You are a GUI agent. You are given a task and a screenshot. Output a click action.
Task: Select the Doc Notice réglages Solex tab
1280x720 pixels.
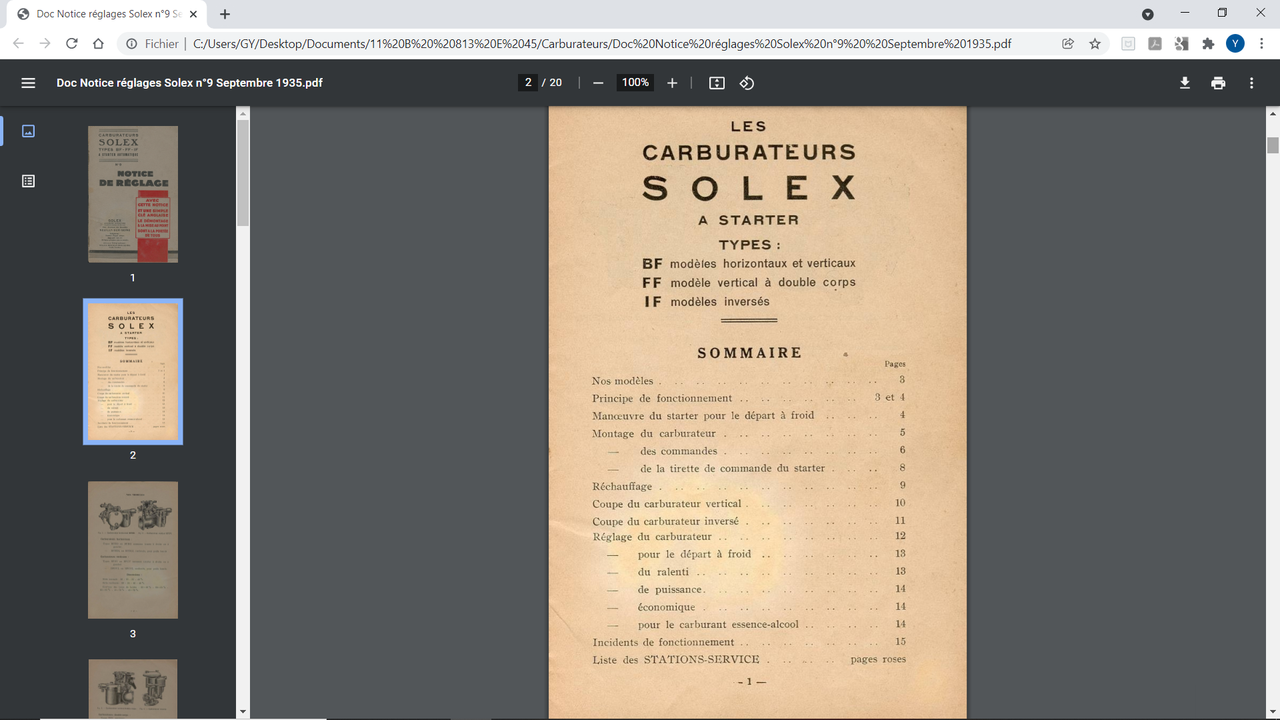107,14
